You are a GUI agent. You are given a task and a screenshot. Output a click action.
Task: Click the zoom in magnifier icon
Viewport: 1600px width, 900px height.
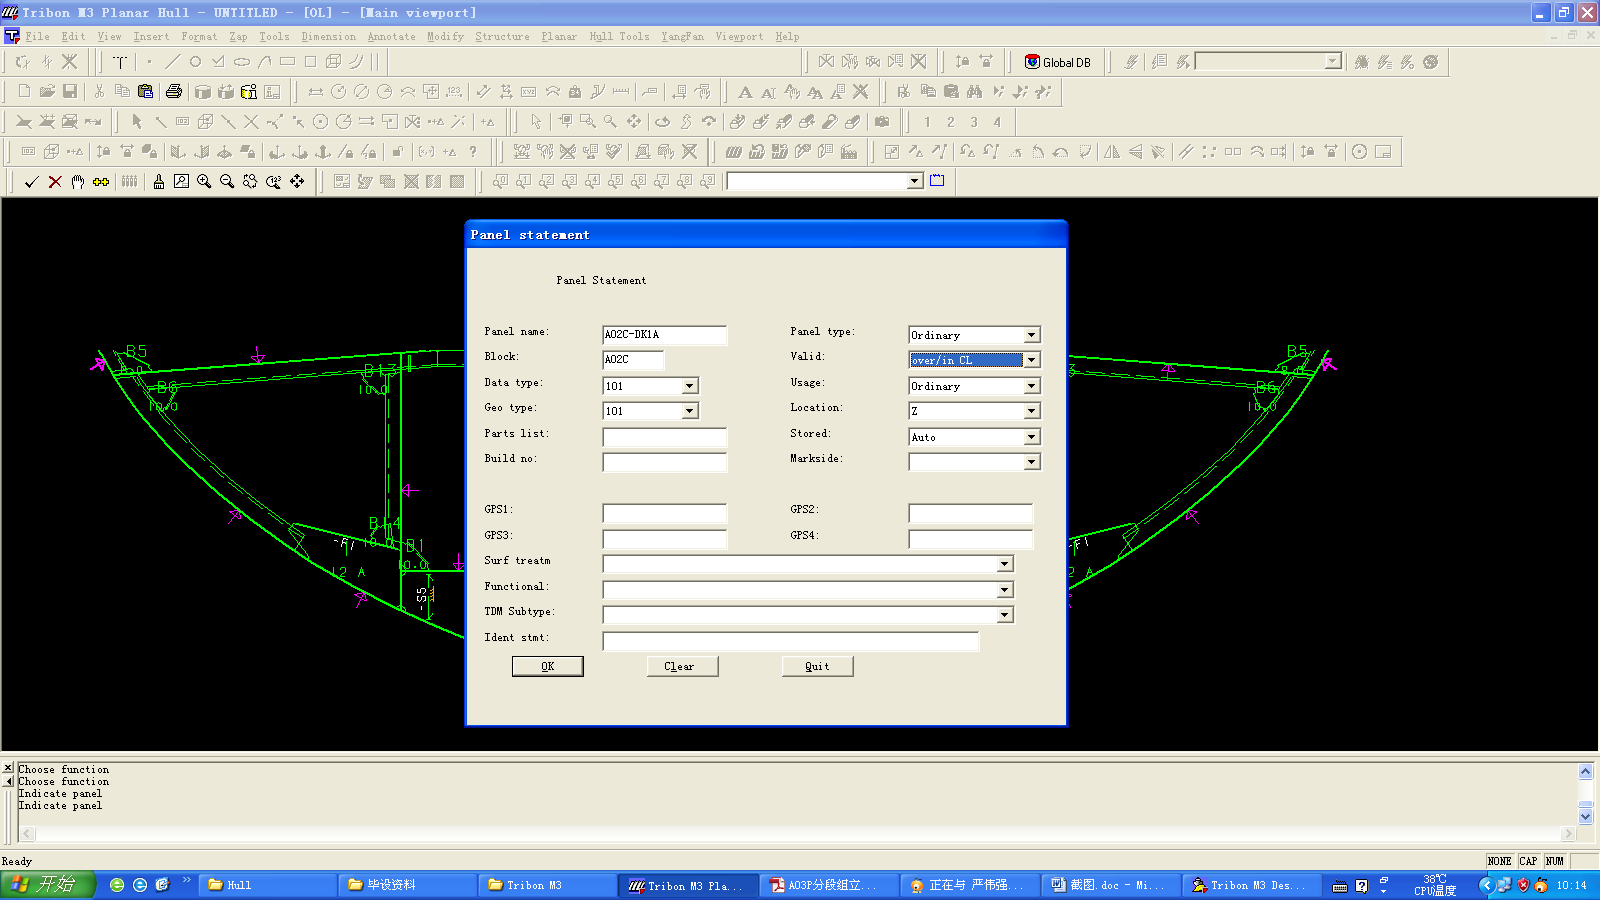(x=204, y=182)
